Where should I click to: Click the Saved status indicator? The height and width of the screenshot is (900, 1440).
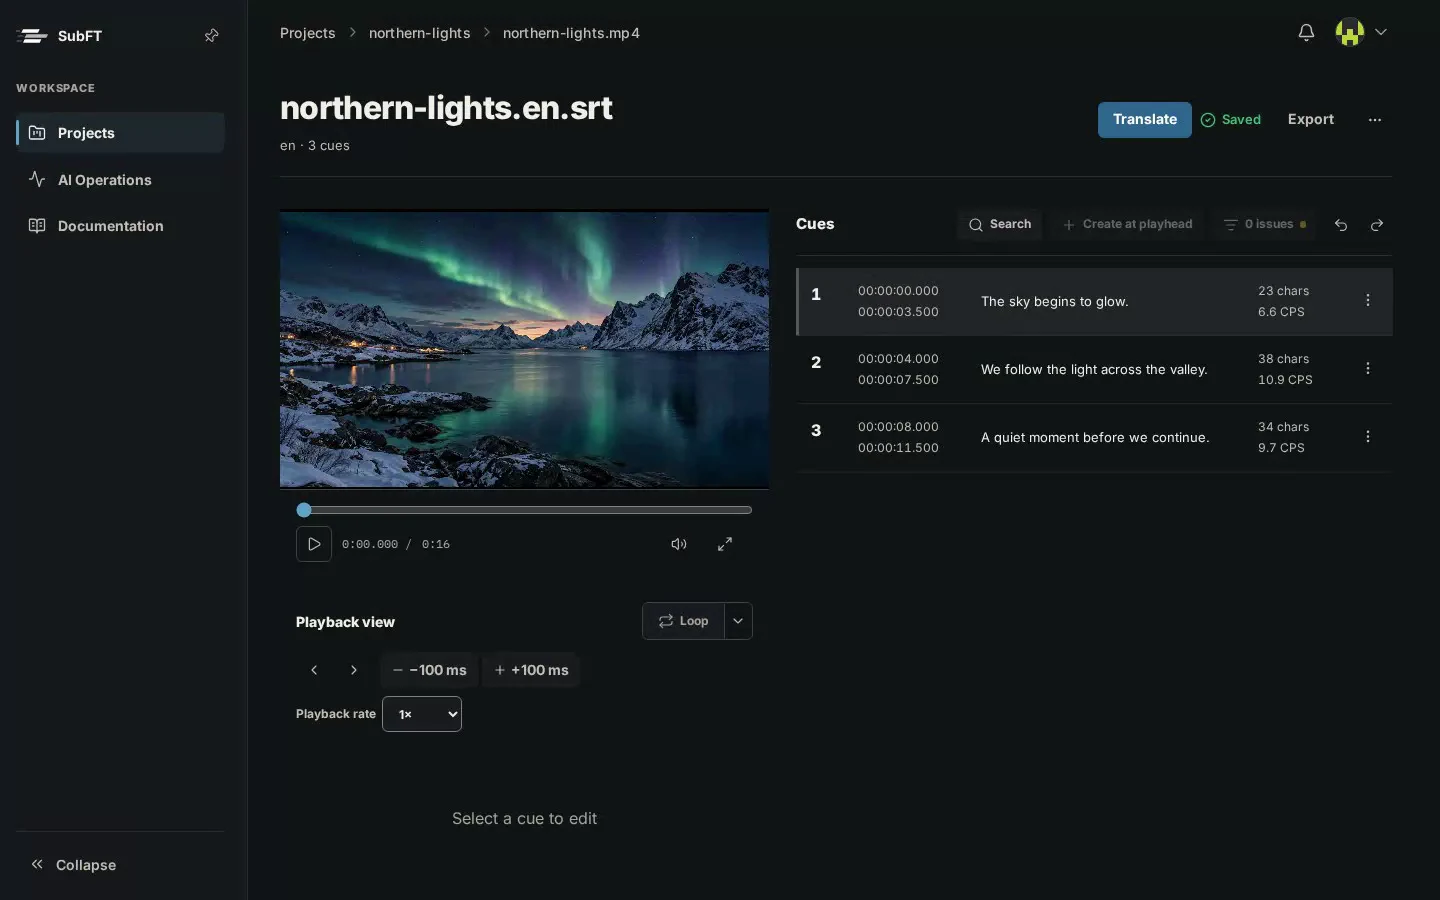[1231, 120]
